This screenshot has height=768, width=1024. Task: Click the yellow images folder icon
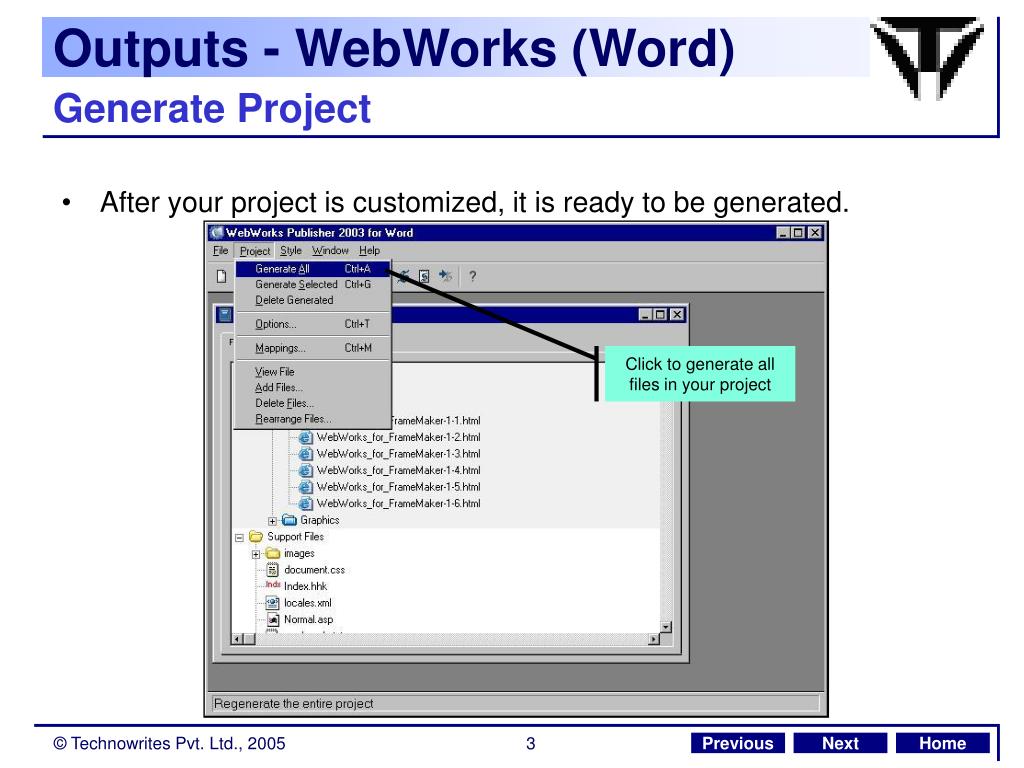(x=272, y=553)
